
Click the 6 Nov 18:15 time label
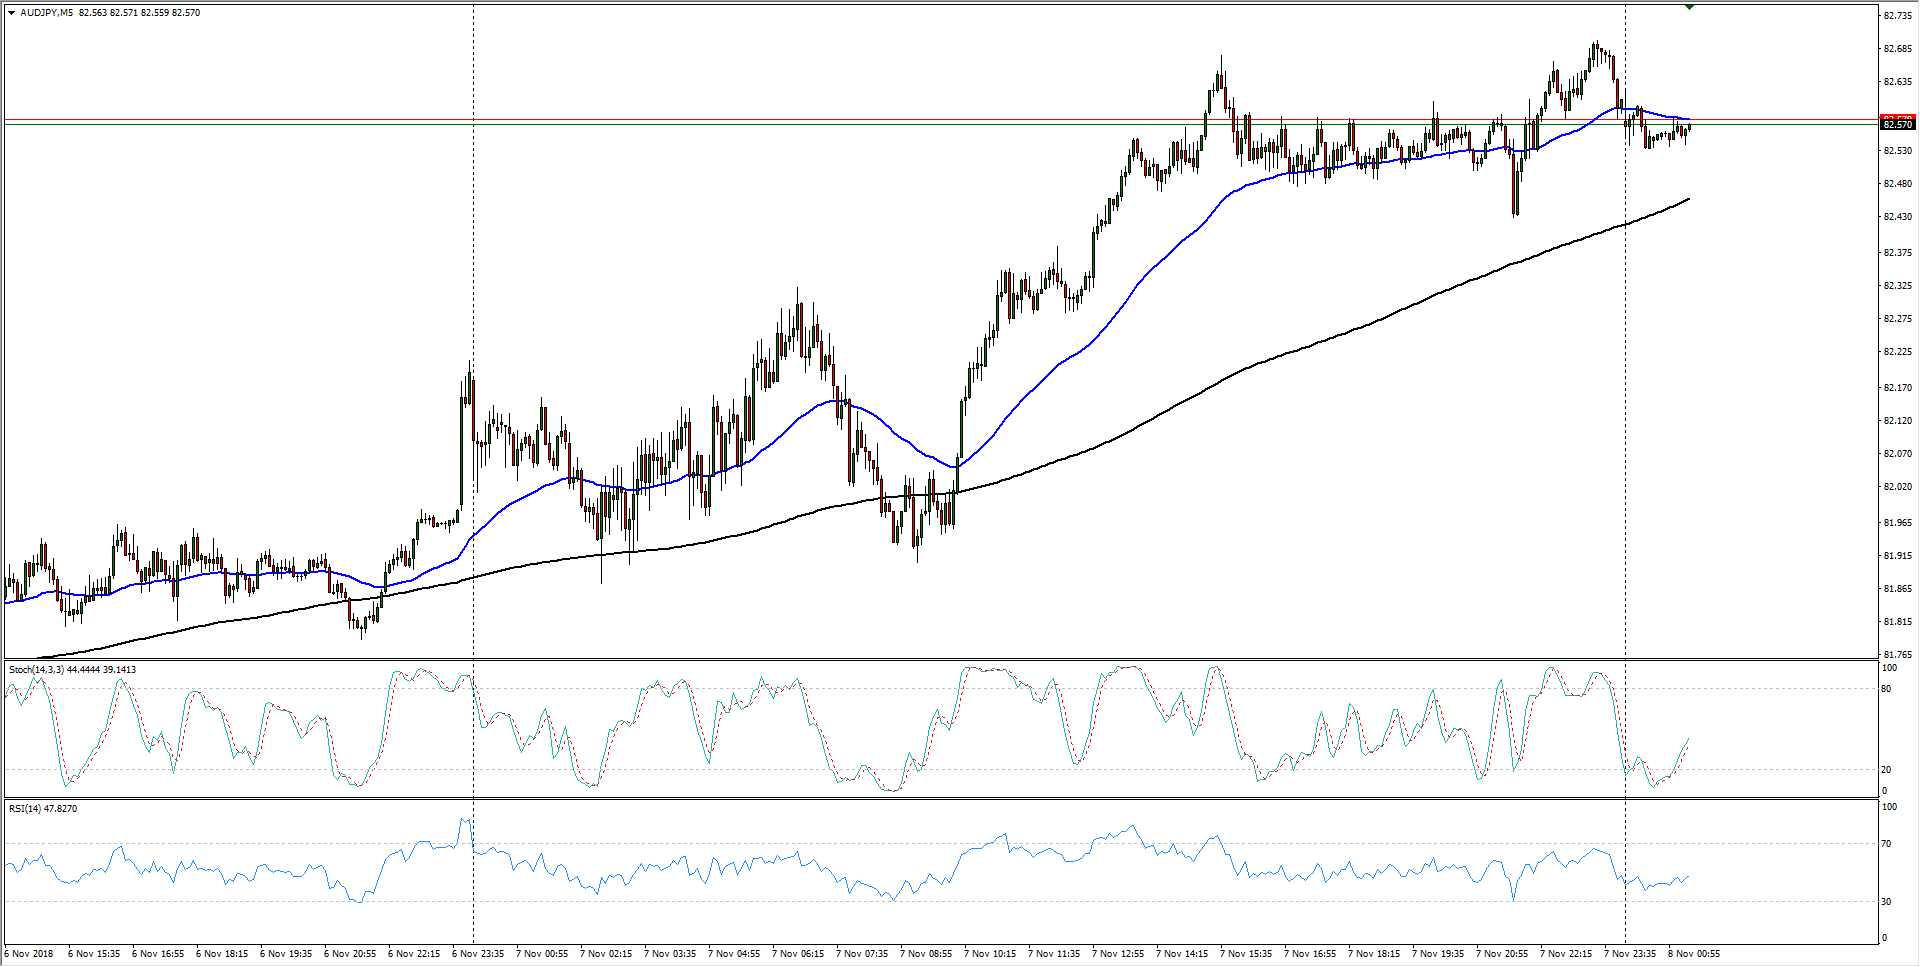222,954
